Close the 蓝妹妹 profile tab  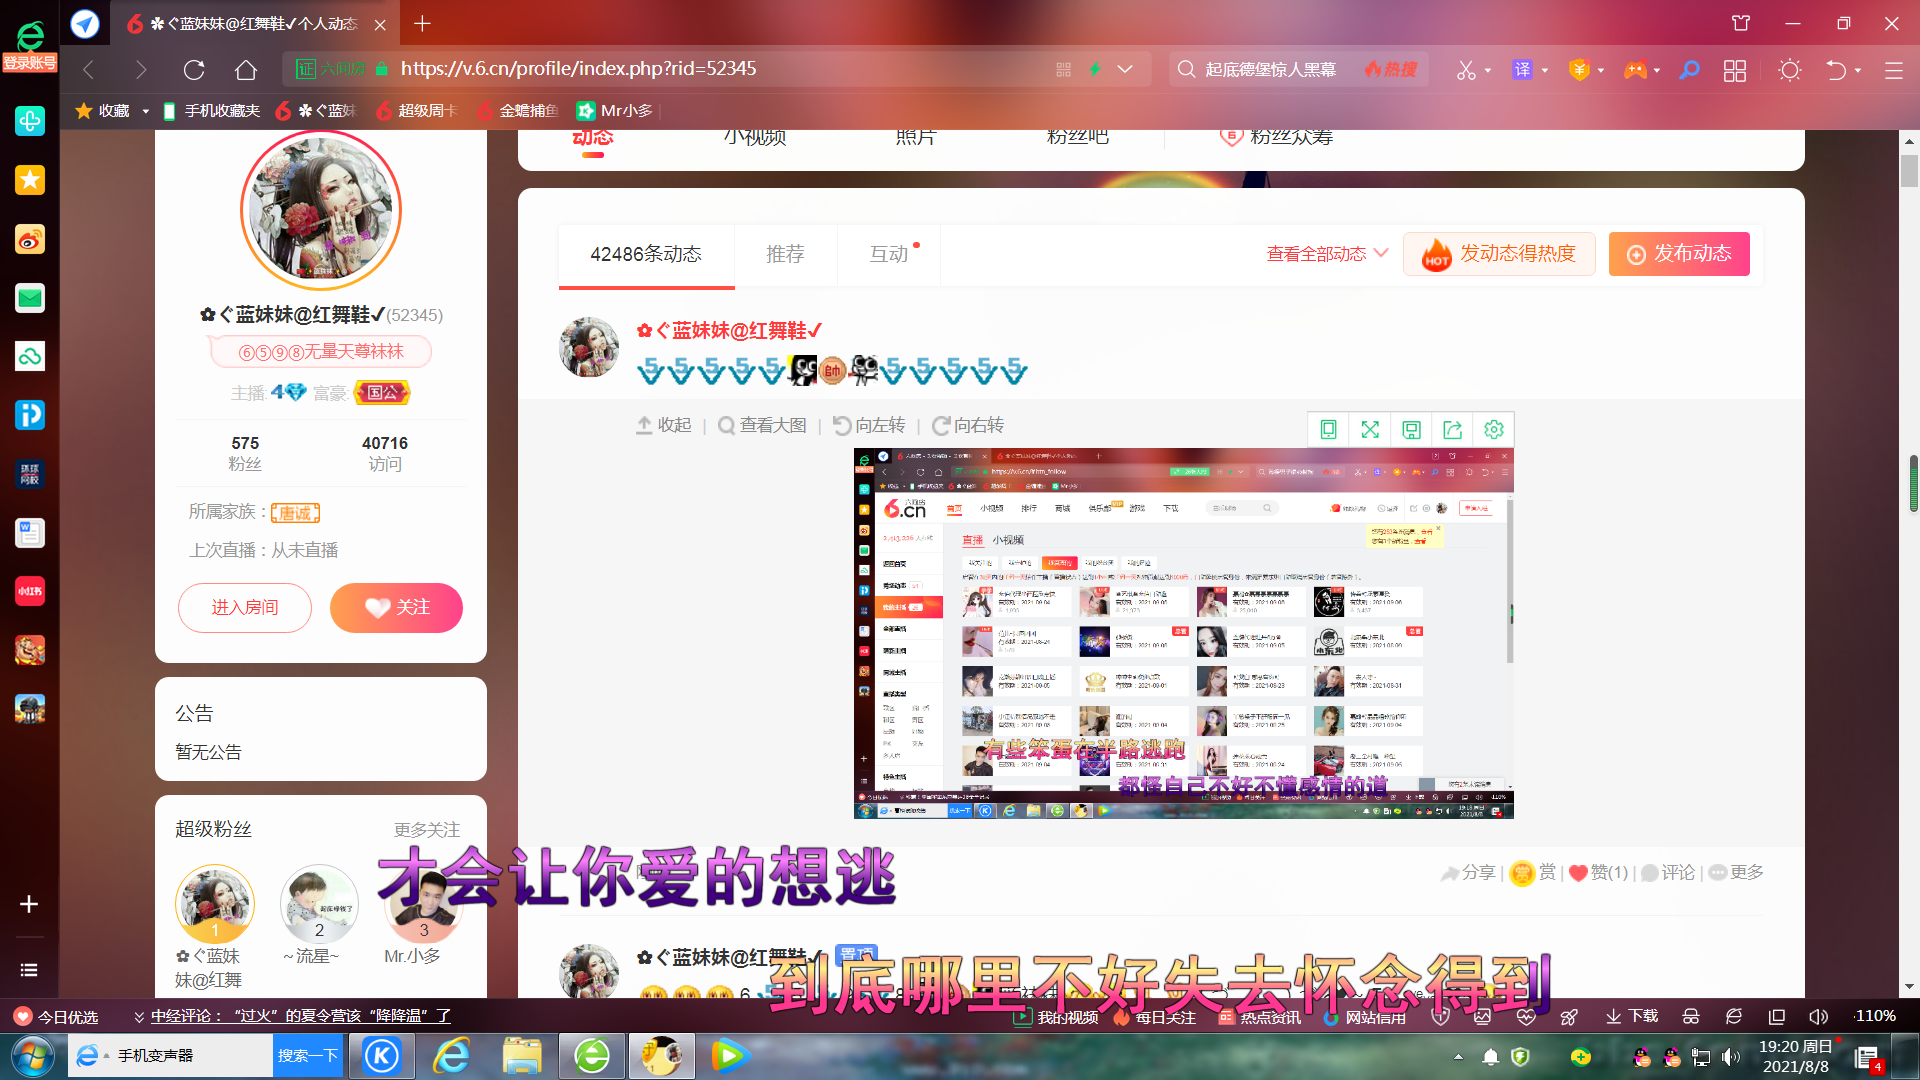pos(380,24)
